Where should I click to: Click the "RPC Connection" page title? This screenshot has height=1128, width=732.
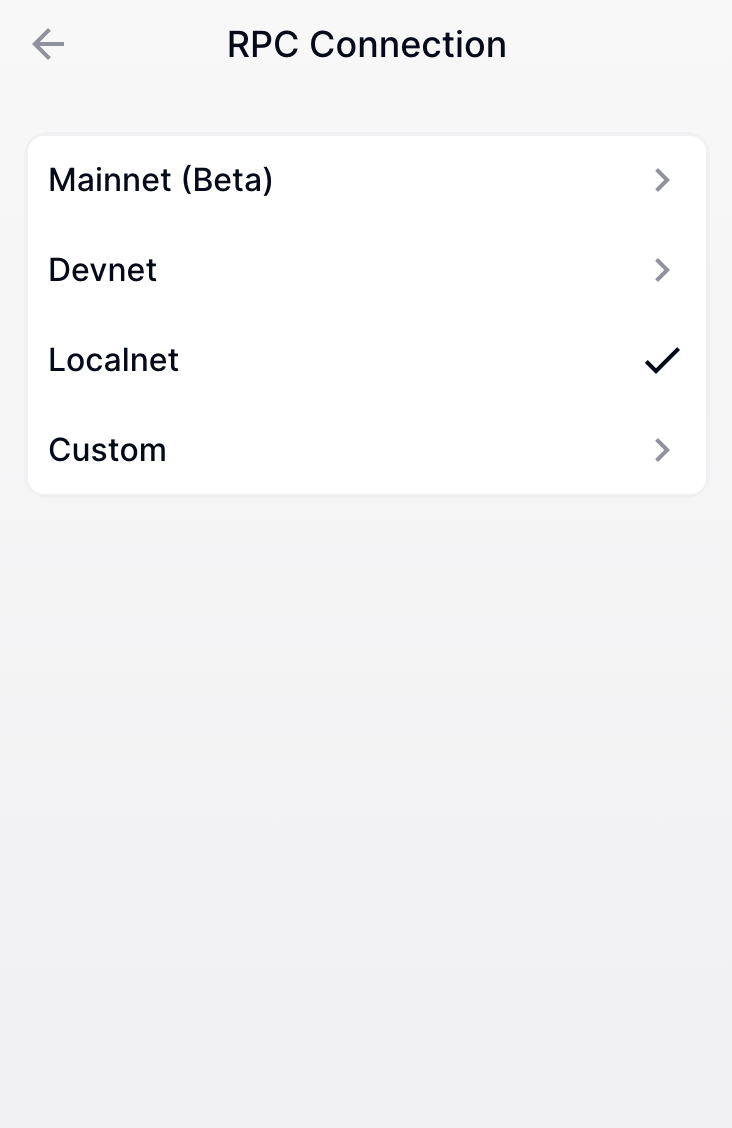pos(366,45)
